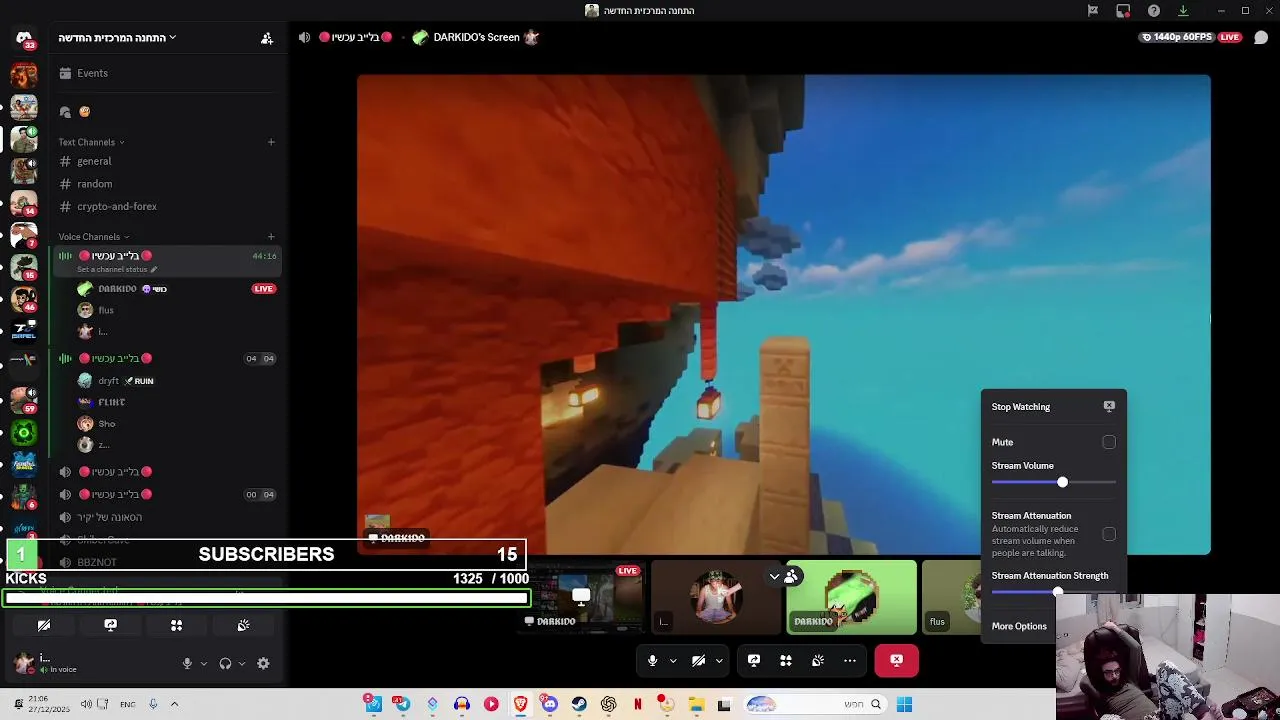
Task: Open more options ellipsis in call bar
Action: coord(850,660)
